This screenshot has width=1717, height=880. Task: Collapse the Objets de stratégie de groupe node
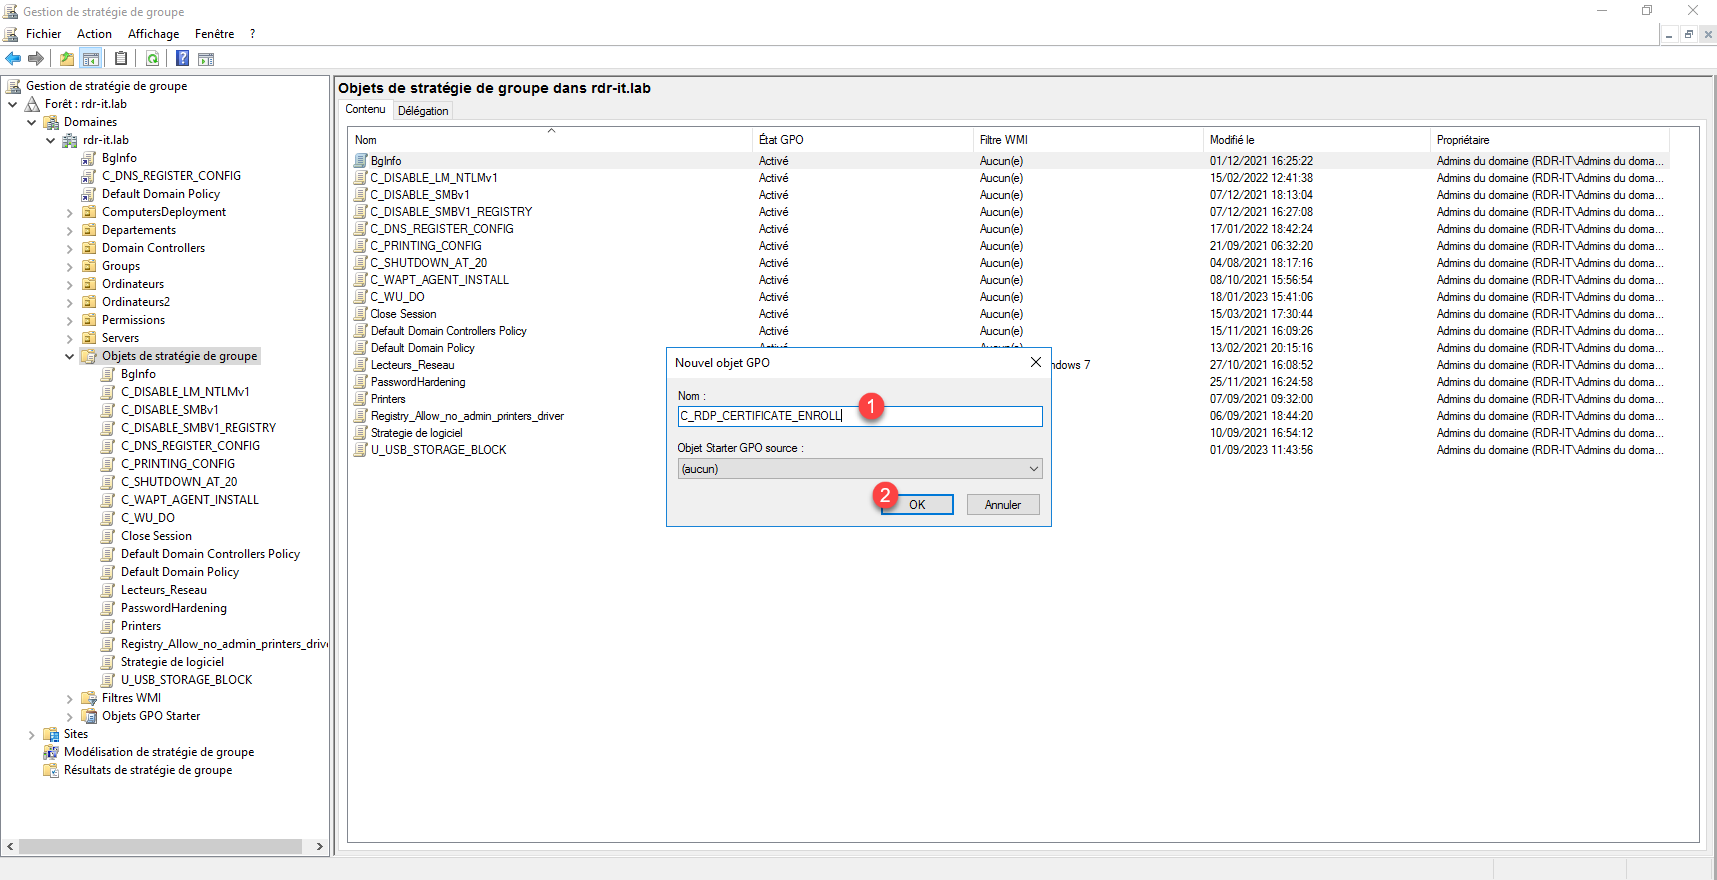69,356
